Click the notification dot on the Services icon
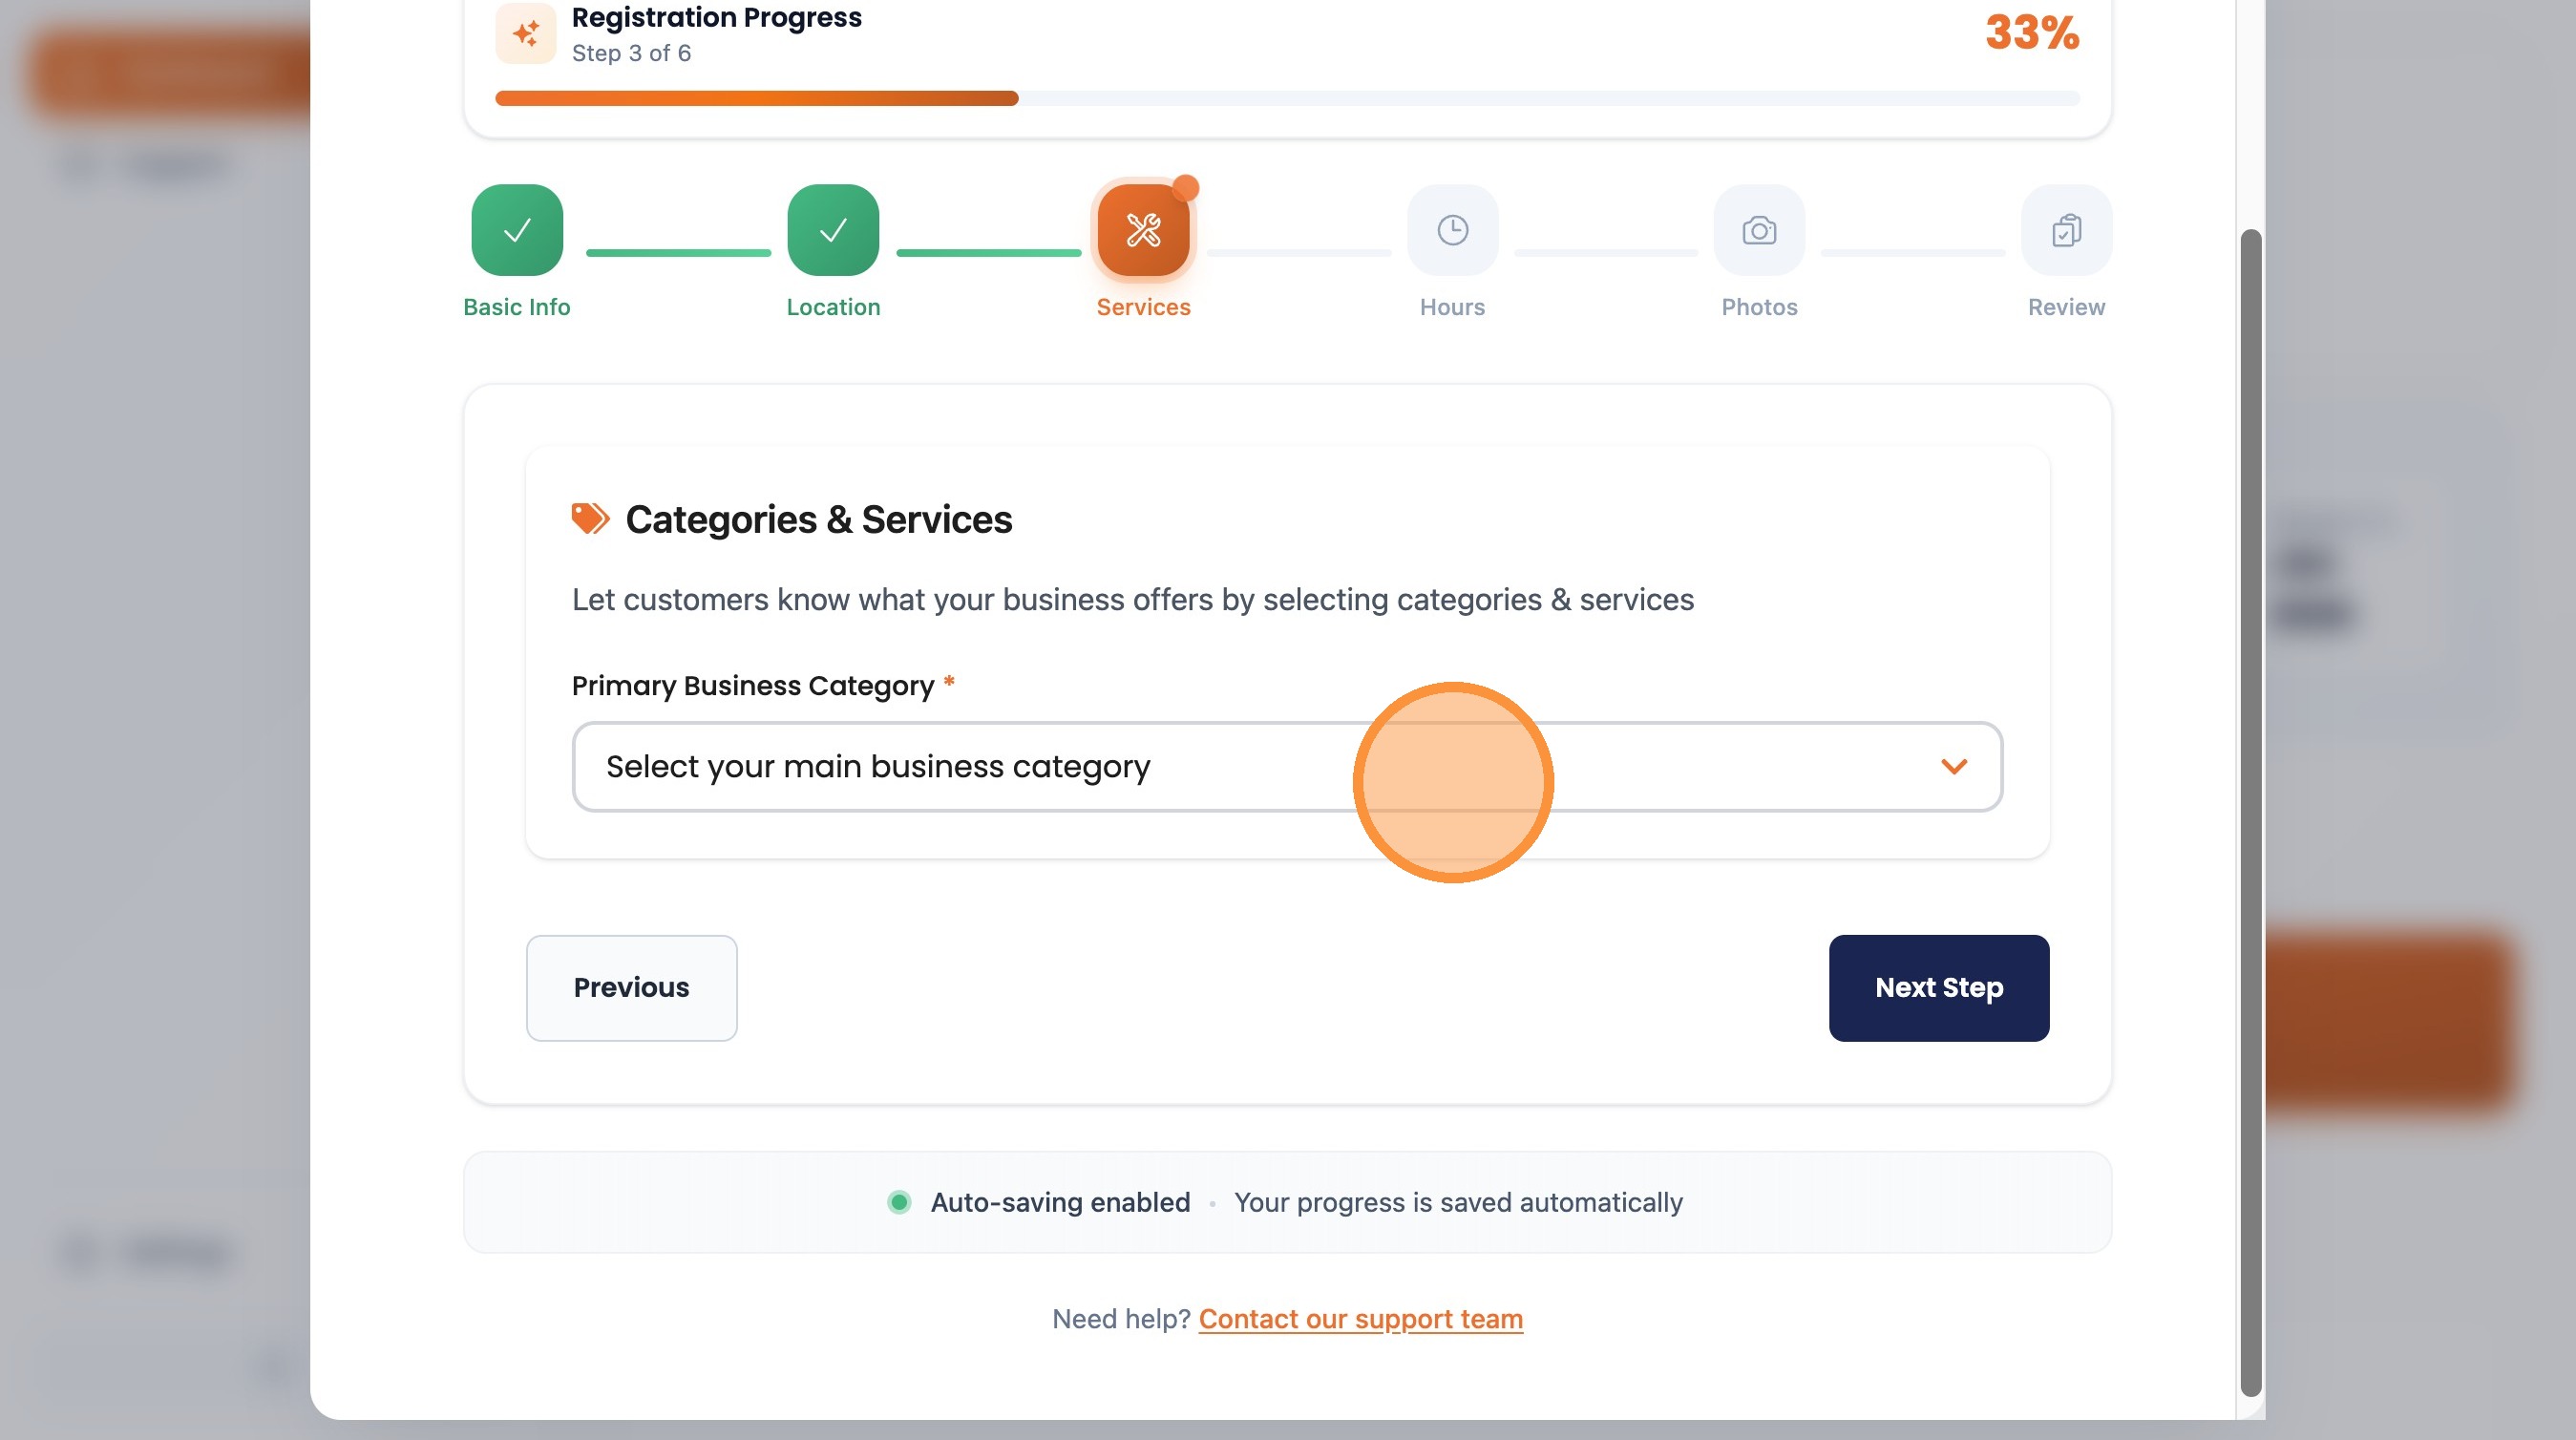 [x=1185, y=186]
